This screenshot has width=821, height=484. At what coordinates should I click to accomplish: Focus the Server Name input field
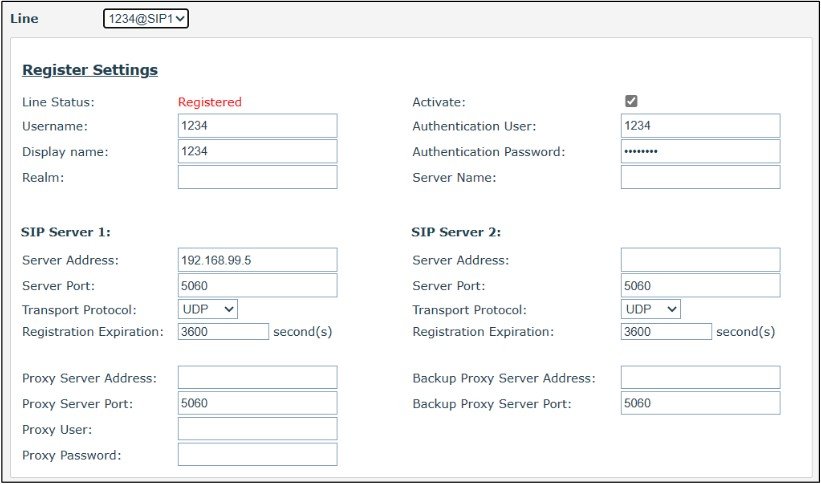(700, 177)
